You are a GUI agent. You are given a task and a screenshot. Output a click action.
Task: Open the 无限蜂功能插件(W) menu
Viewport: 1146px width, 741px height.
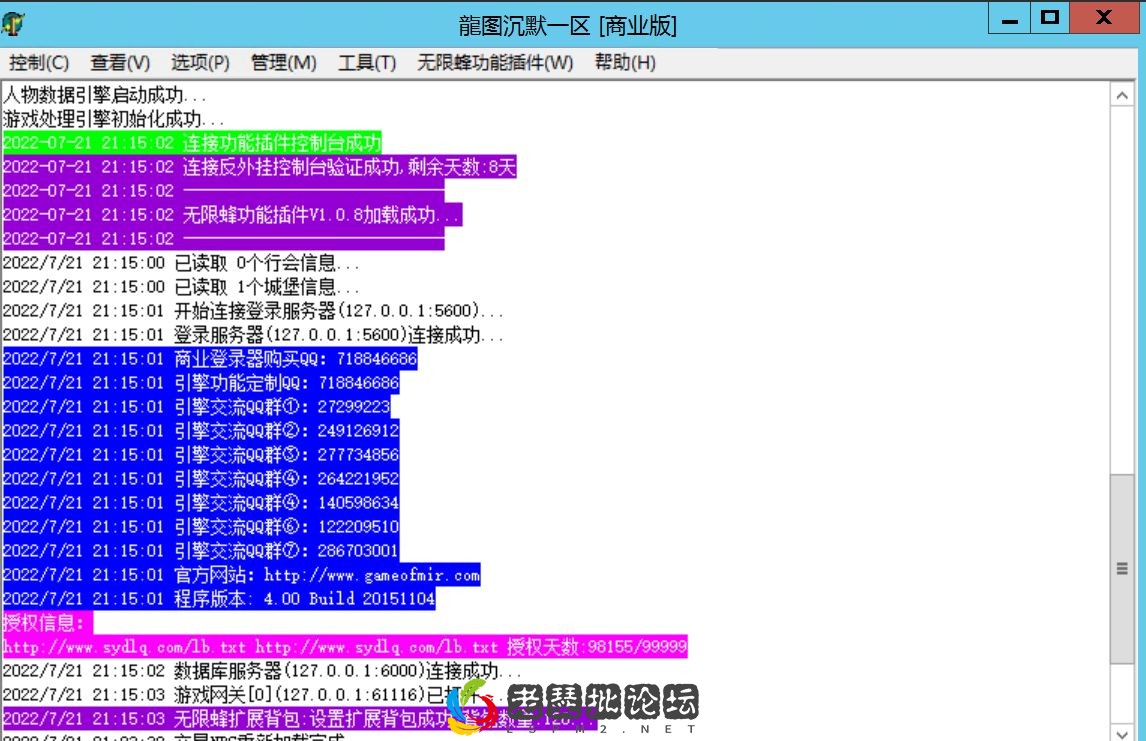(x=495, y=63)
